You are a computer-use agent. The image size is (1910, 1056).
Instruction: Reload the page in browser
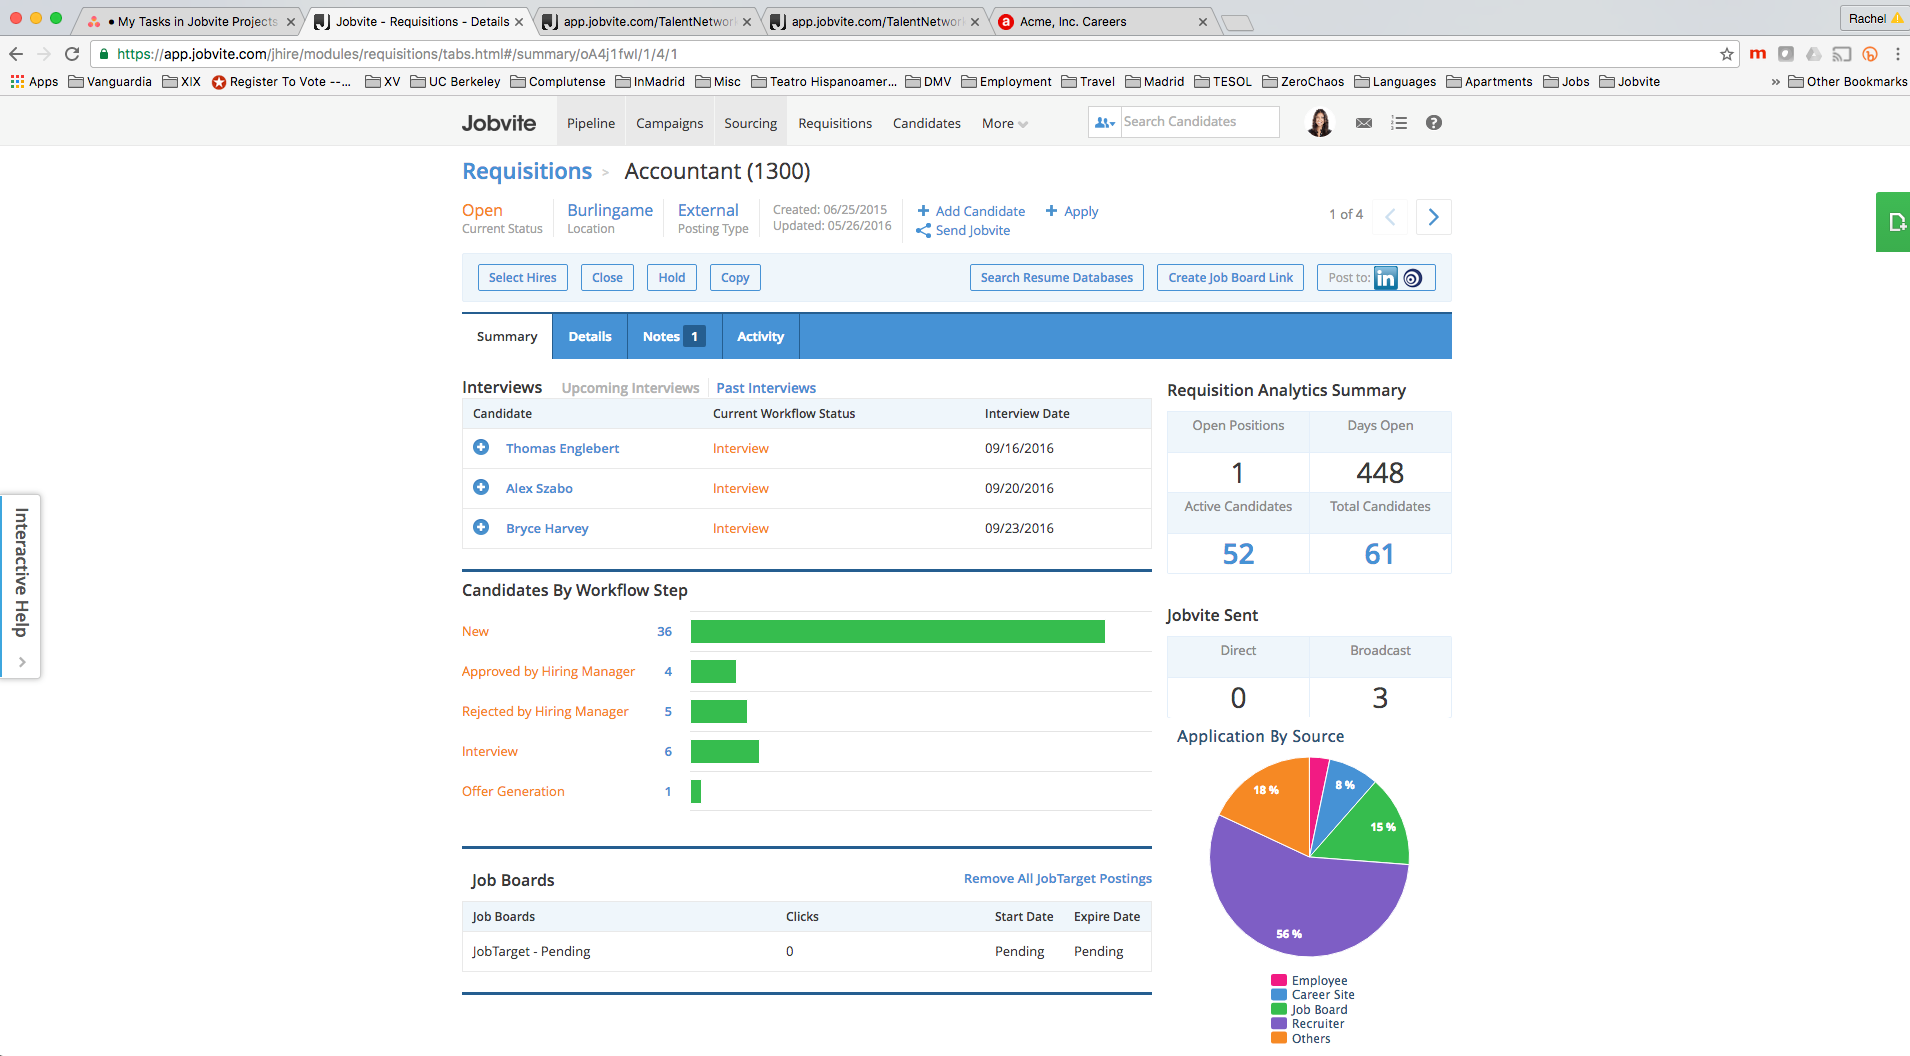pyautogui.click(x=72, y=54)
